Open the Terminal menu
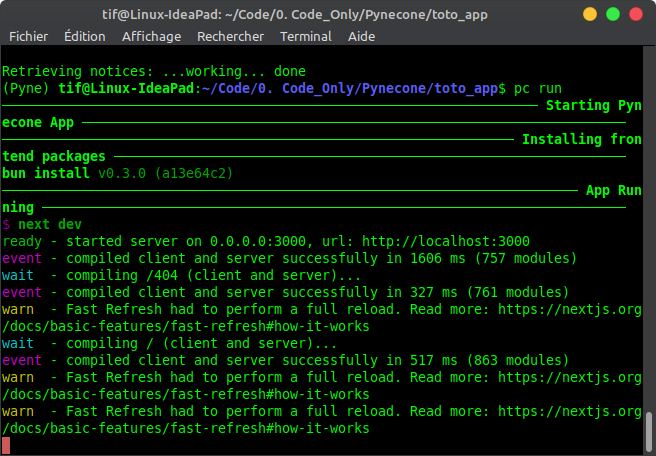This screenshot has width=656, height=456. [x=306, y=36]
